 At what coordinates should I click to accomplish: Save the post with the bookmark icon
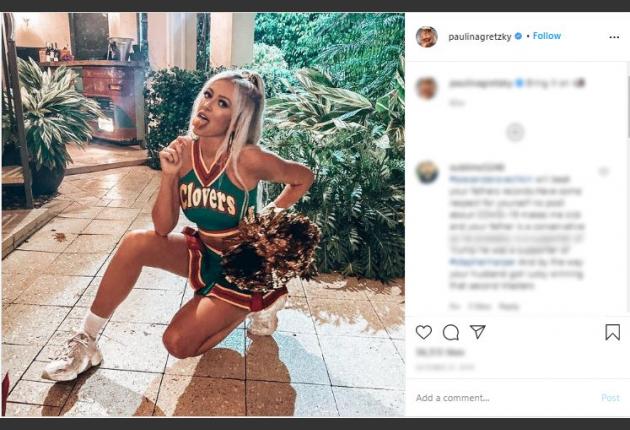pyautogui.click(x=612, y=332)
